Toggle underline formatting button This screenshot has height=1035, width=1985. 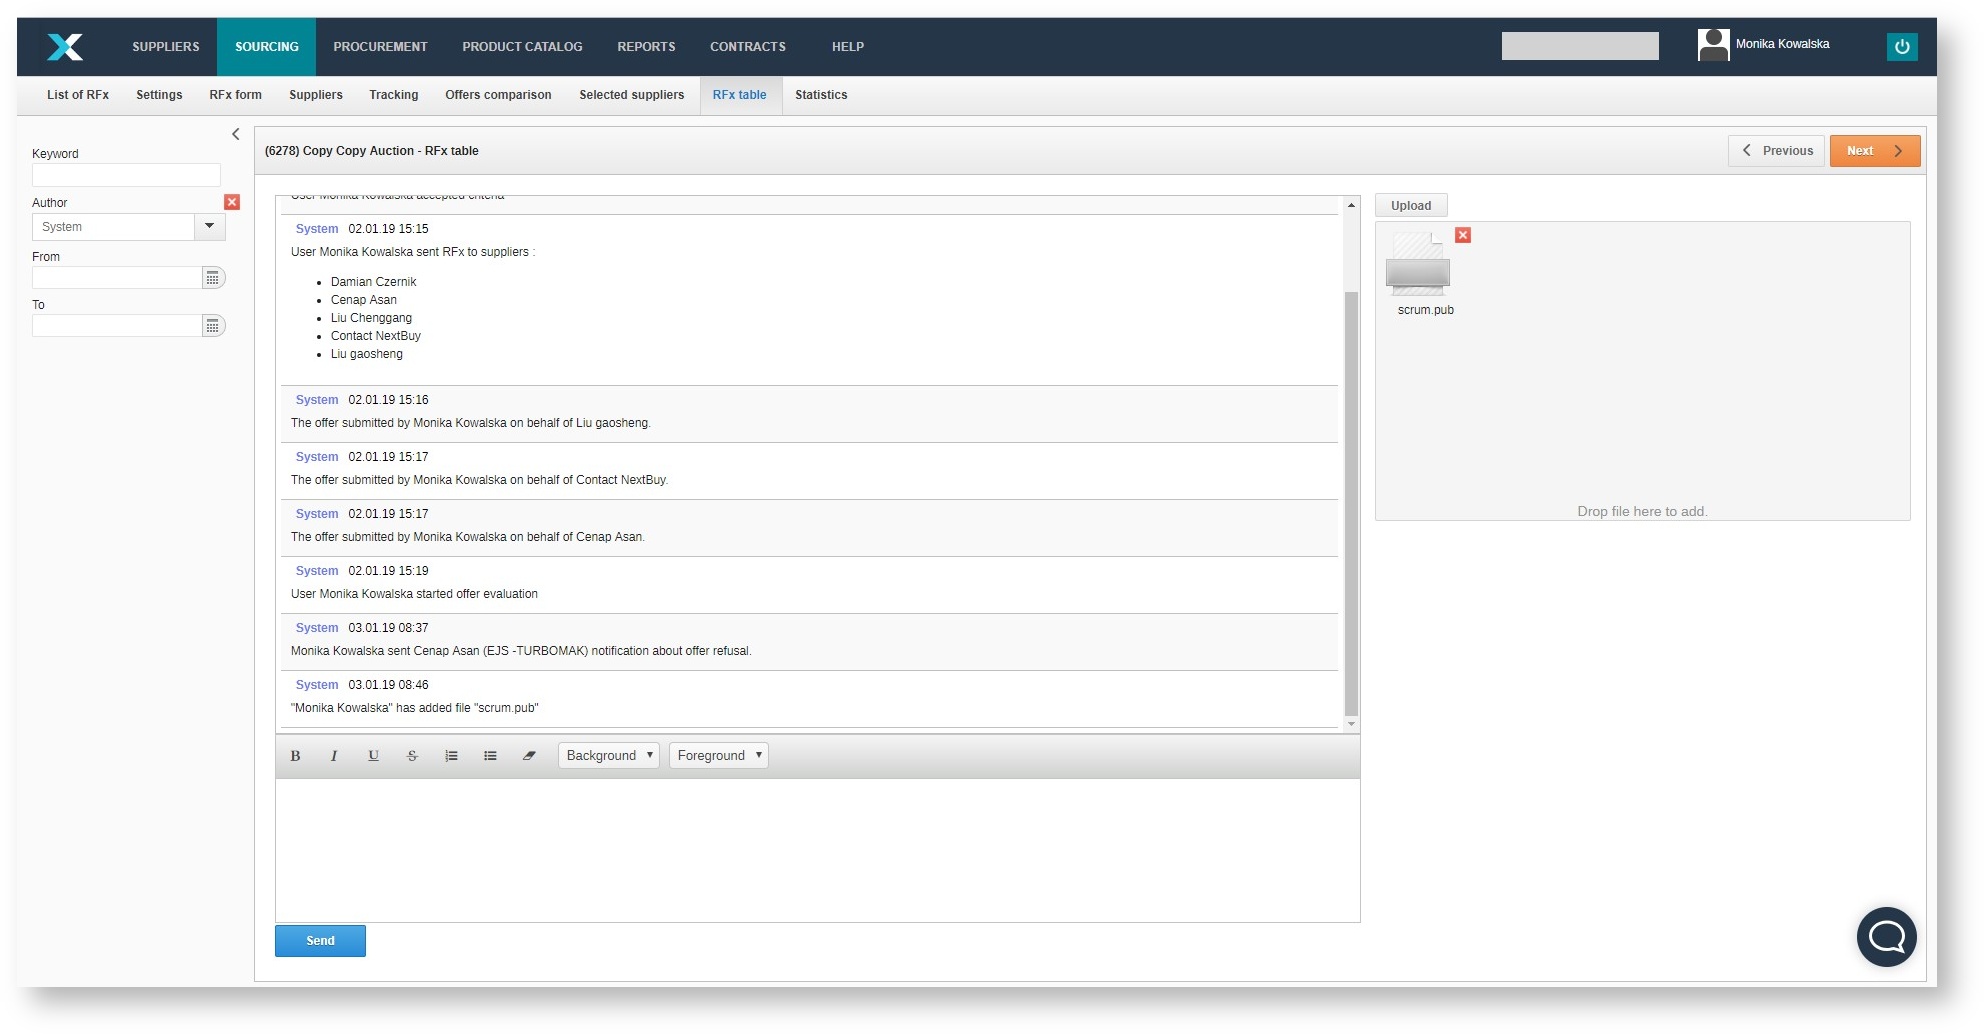click(373, 756)
